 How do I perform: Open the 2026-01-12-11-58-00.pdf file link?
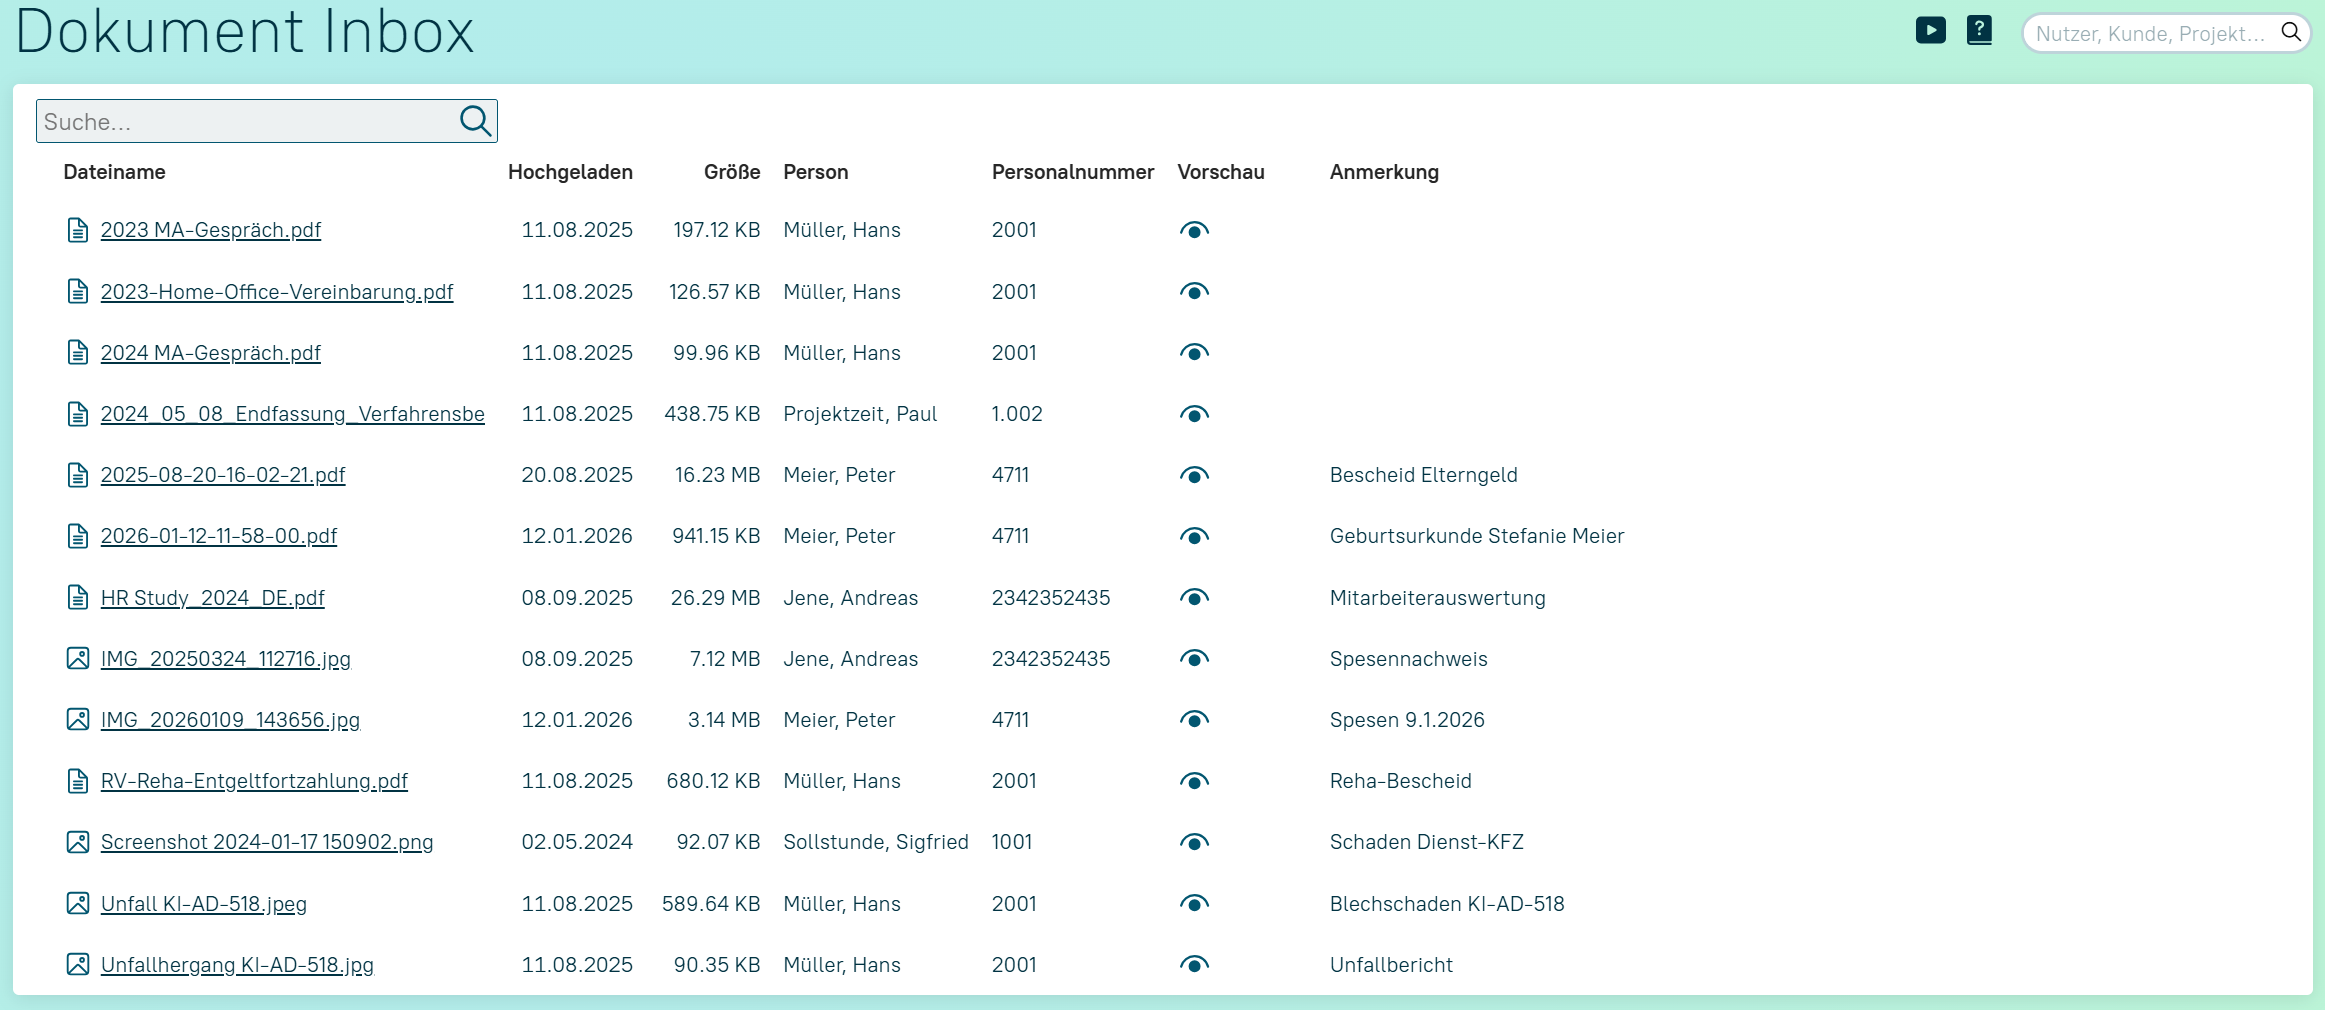(x=219, y=536)
